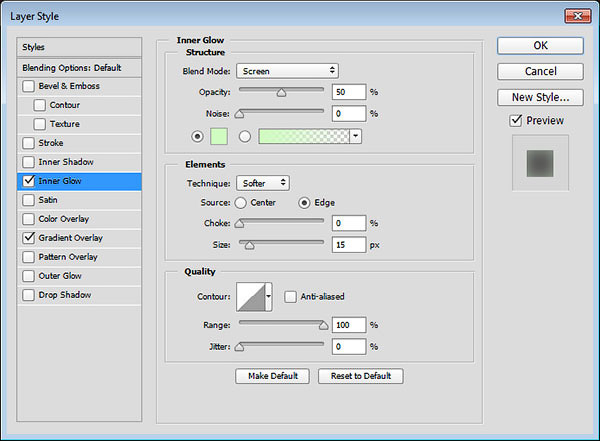Click the Cancel button
600x441 pixels.
[x=540, y=71]
